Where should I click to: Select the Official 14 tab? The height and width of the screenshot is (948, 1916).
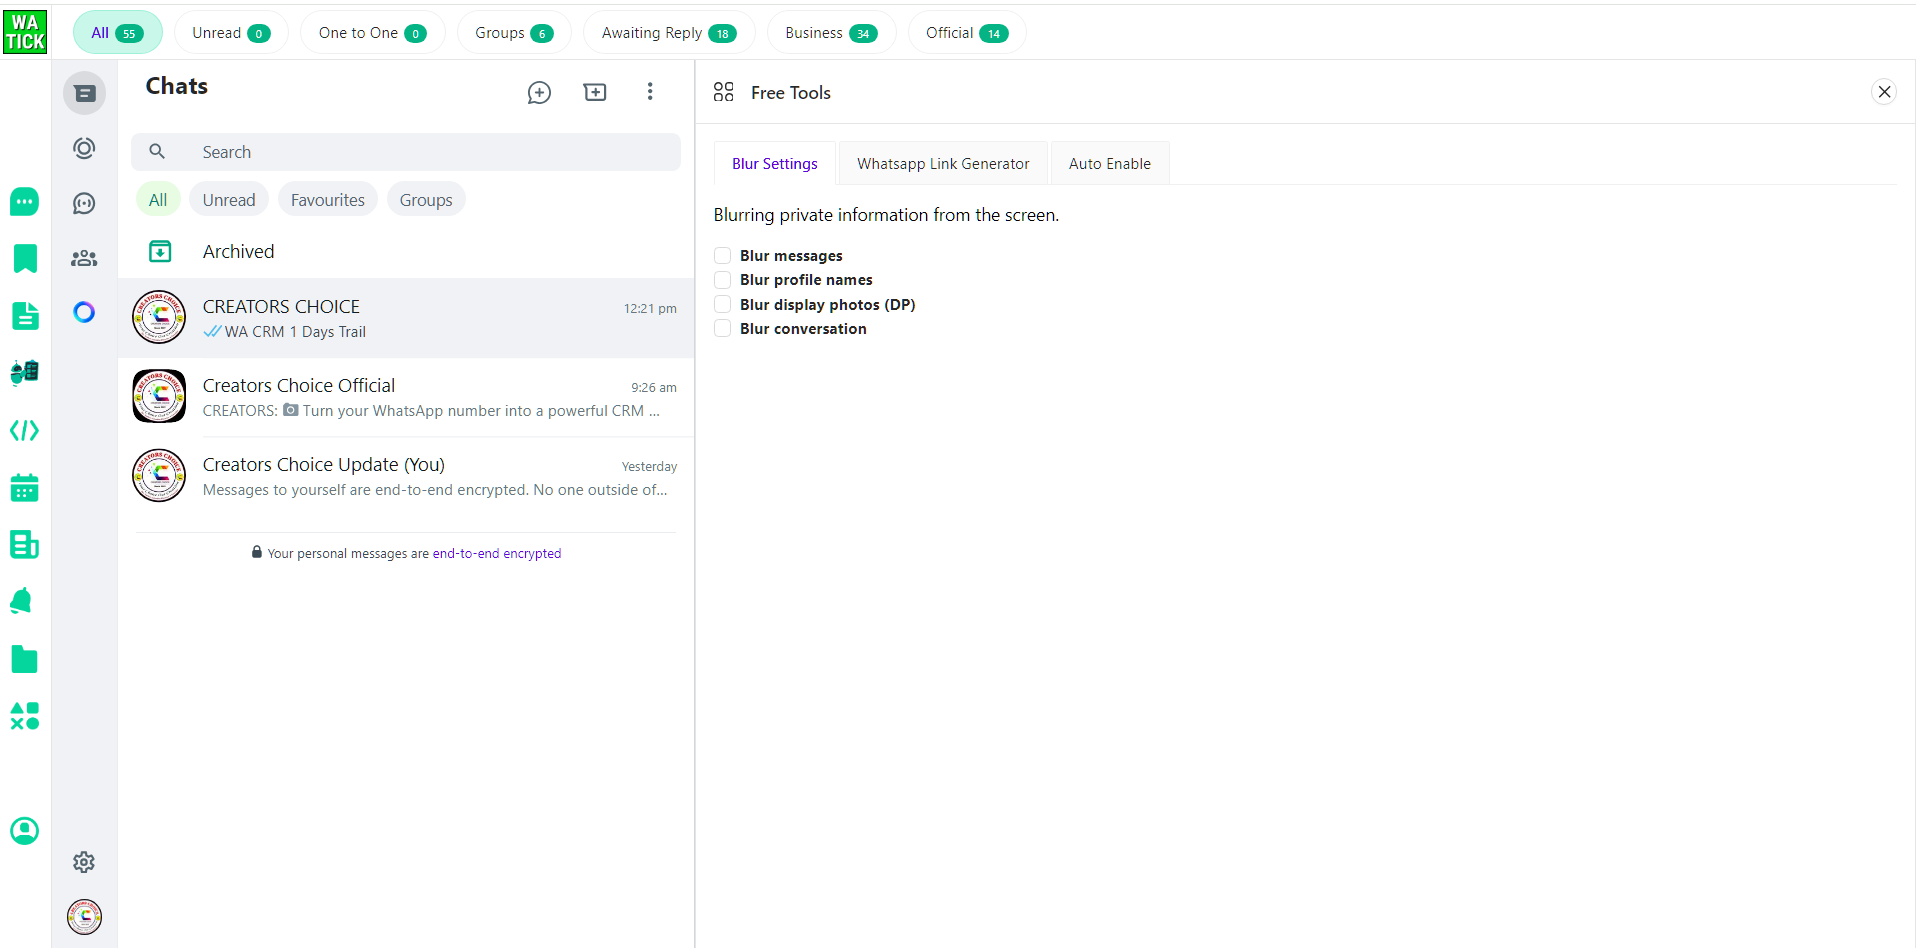pos(967,33)
